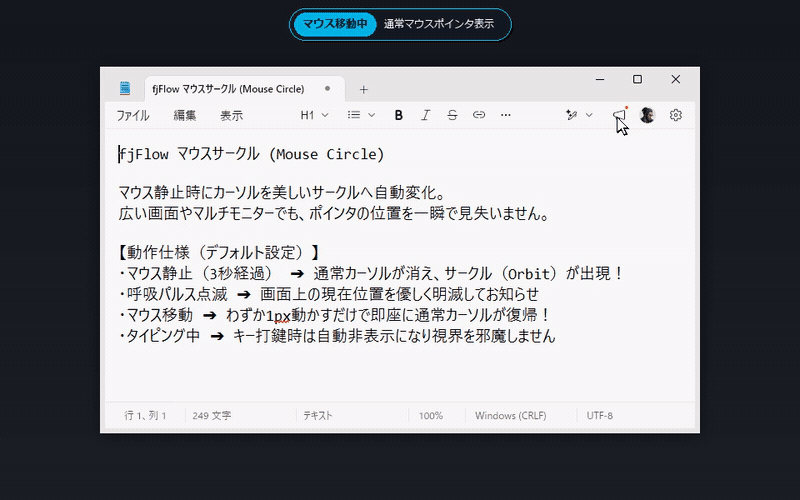Maximize the Notepad window

coord(637,80)
